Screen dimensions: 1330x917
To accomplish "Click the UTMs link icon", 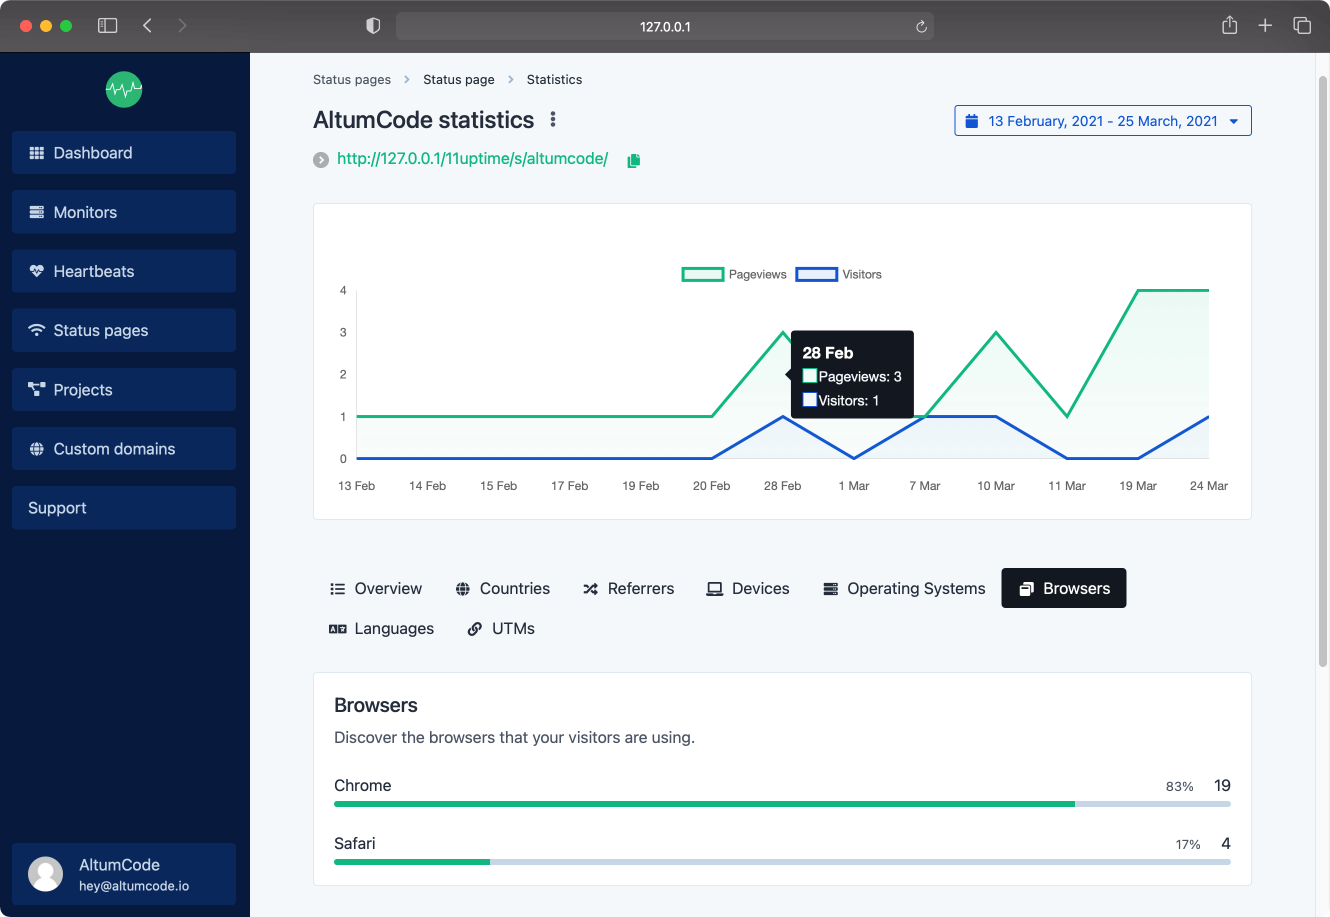I will (475, 629).
